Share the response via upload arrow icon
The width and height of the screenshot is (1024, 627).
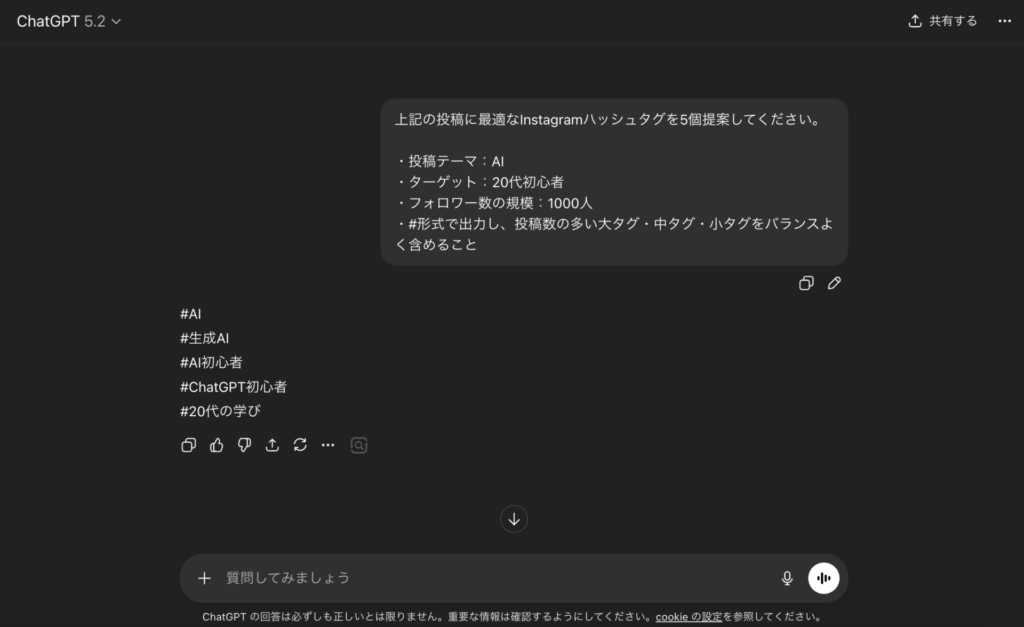272,446
